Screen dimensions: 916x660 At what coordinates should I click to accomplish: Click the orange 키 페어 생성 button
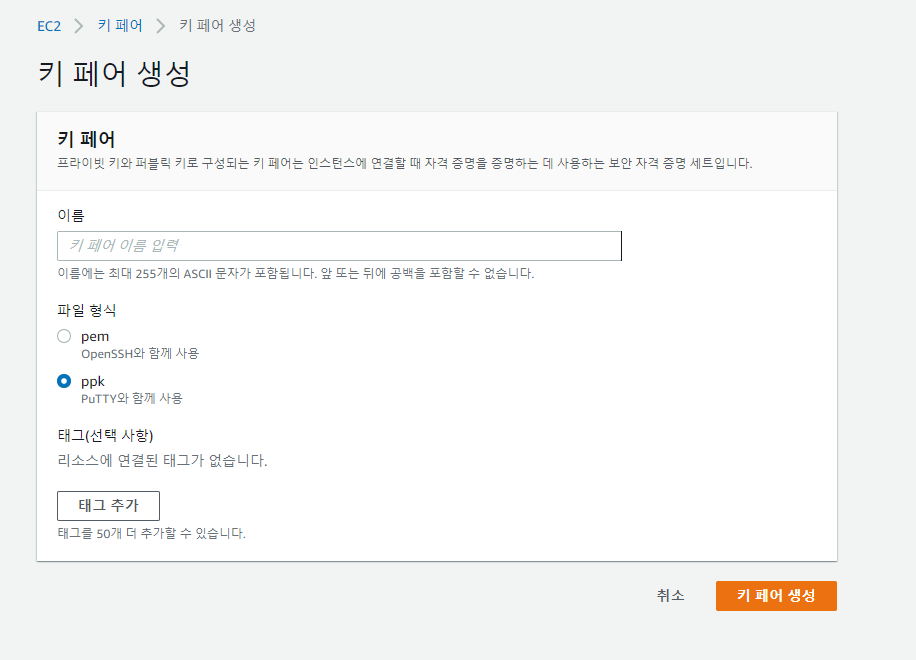click(776, 596)
